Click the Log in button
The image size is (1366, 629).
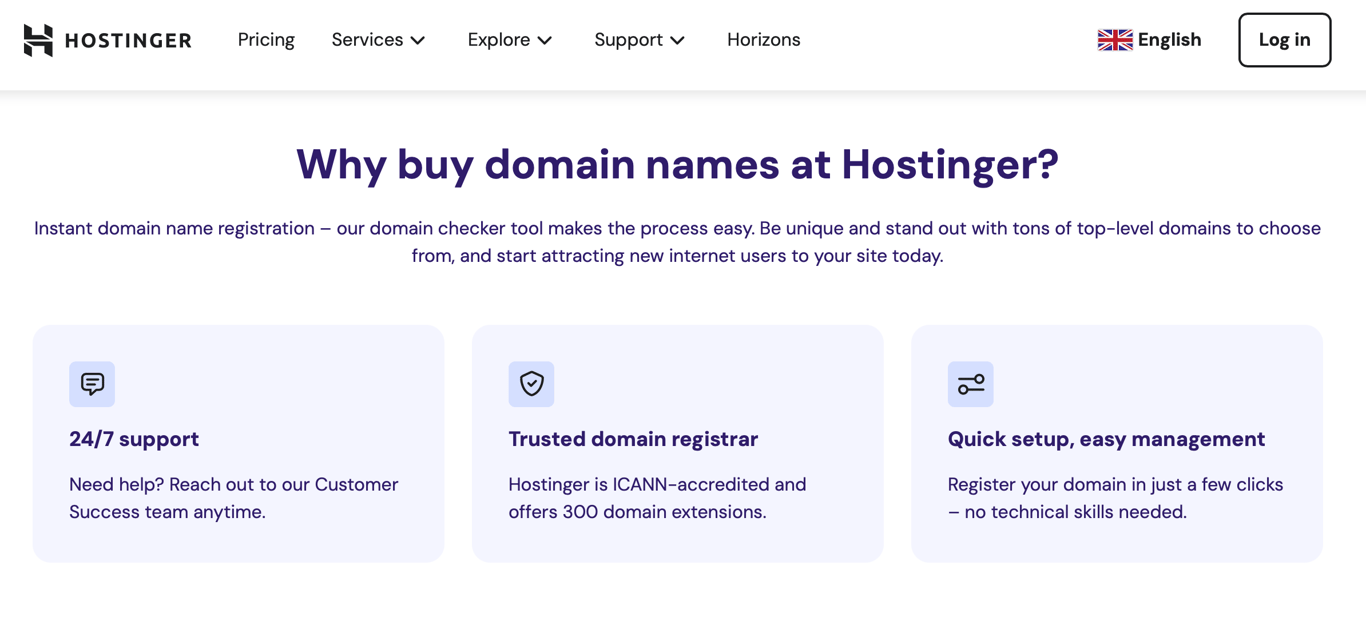1284,40
